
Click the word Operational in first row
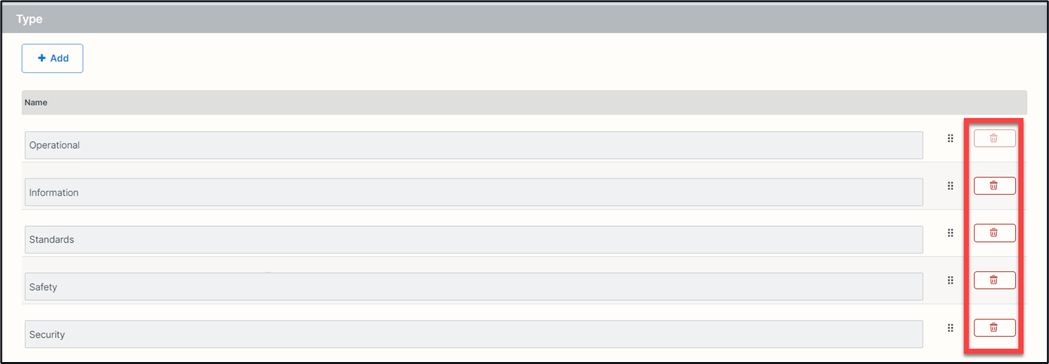[55, 145]
